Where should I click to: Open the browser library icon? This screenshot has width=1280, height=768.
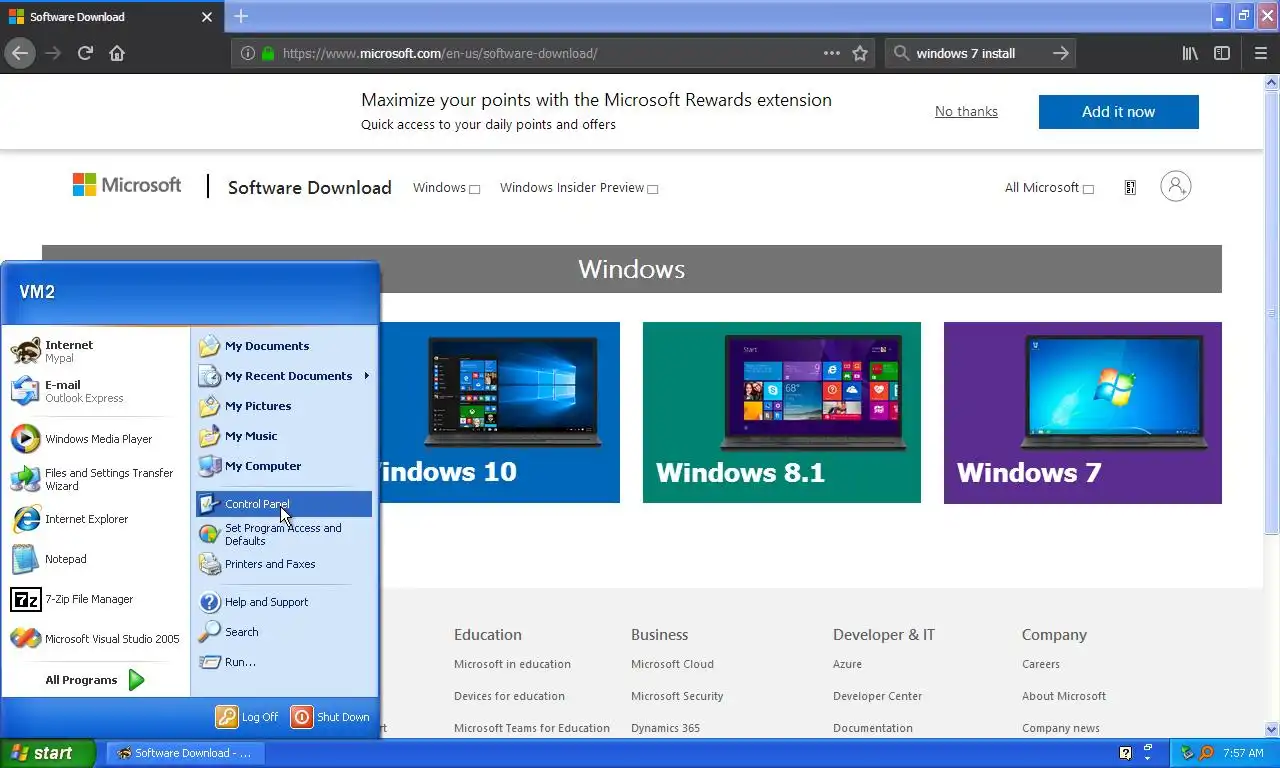[x=1190, y=53]
